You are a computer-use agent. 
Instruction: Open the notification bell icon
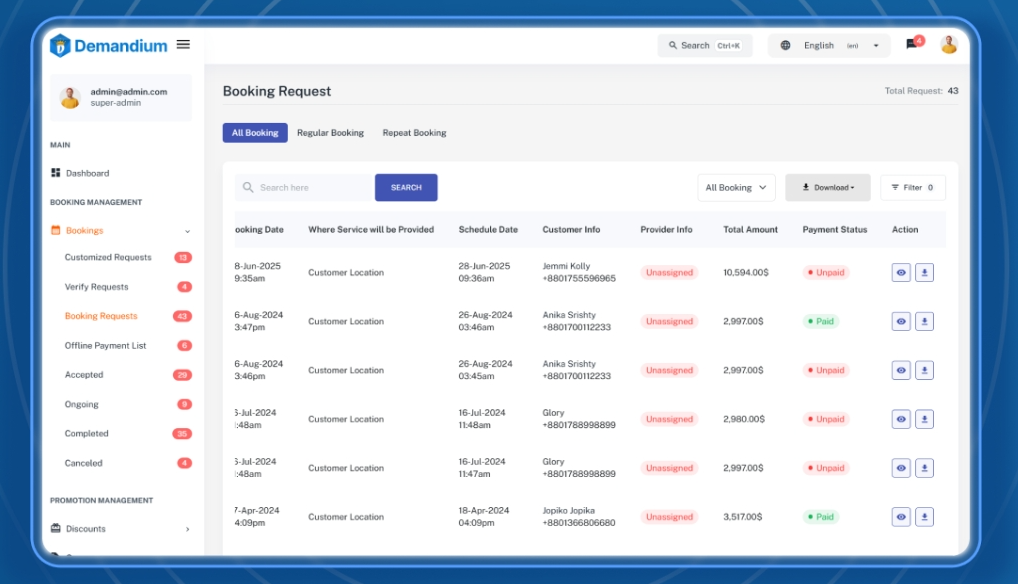912,44
